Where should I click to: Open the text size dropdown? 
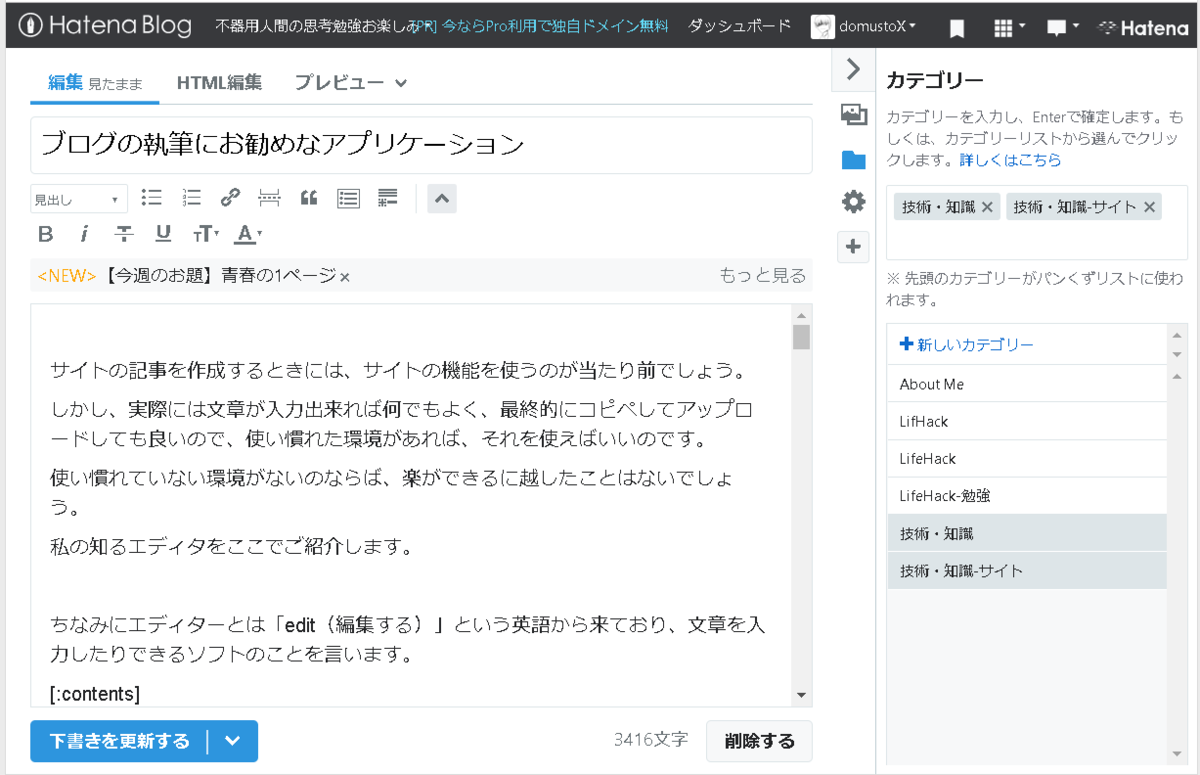click(x=205, y=234)
